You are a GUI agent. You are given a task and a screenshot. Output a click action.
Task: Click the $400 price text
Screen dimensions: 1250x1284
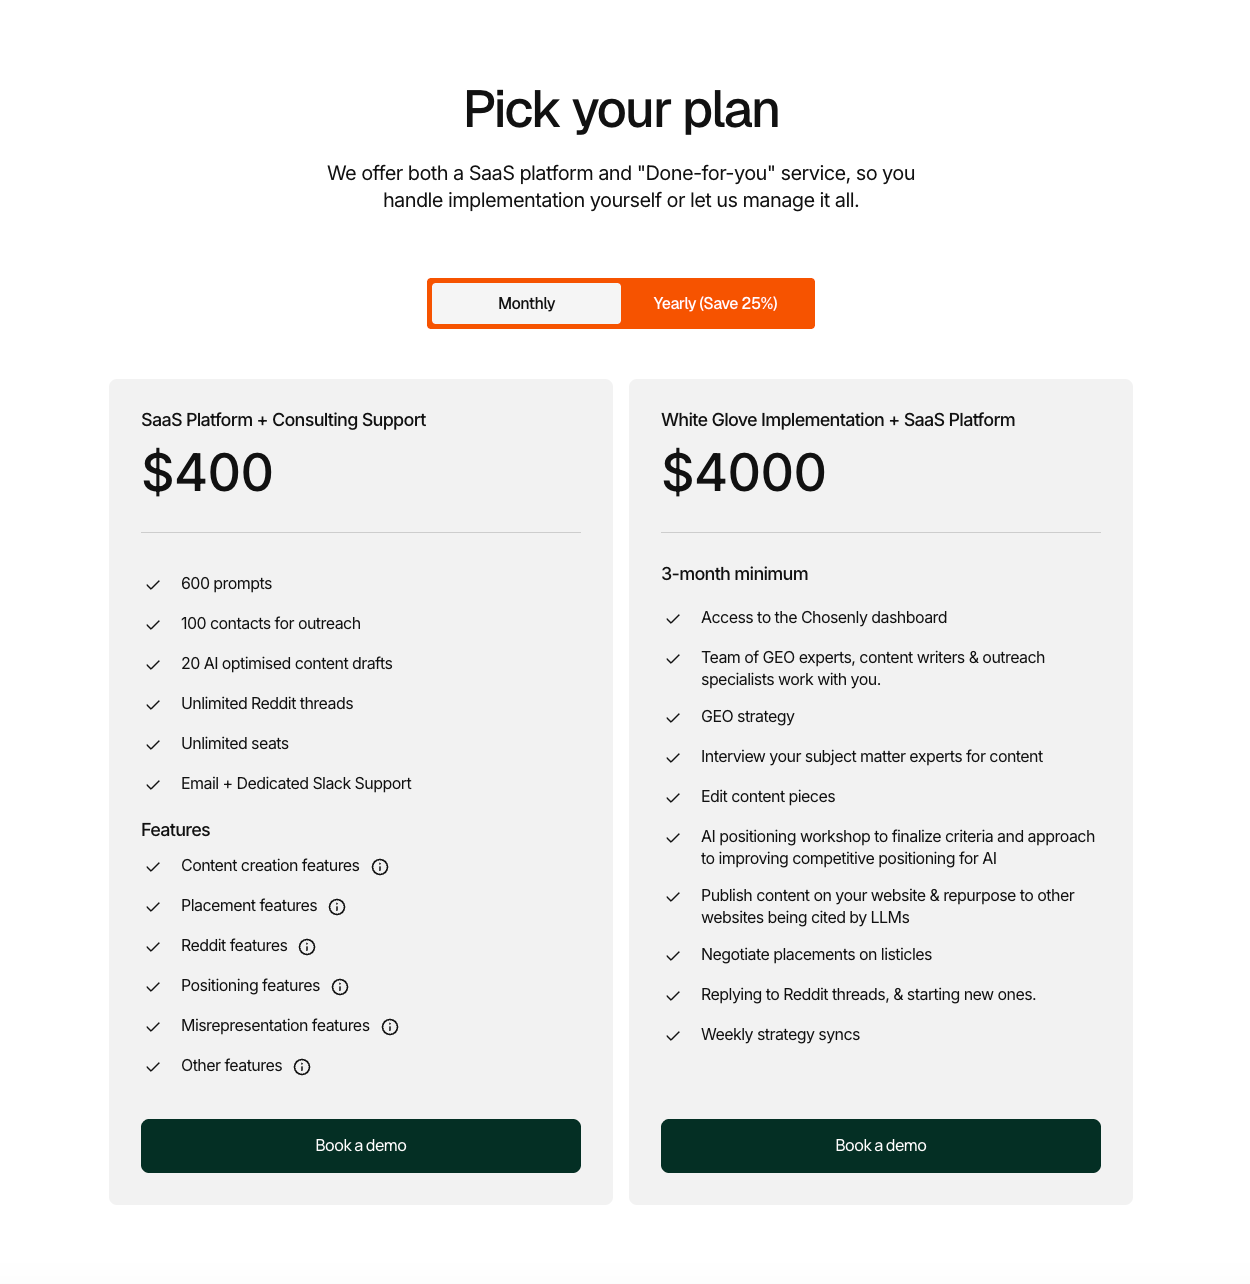pyautogui.click(x=207, y=472)
